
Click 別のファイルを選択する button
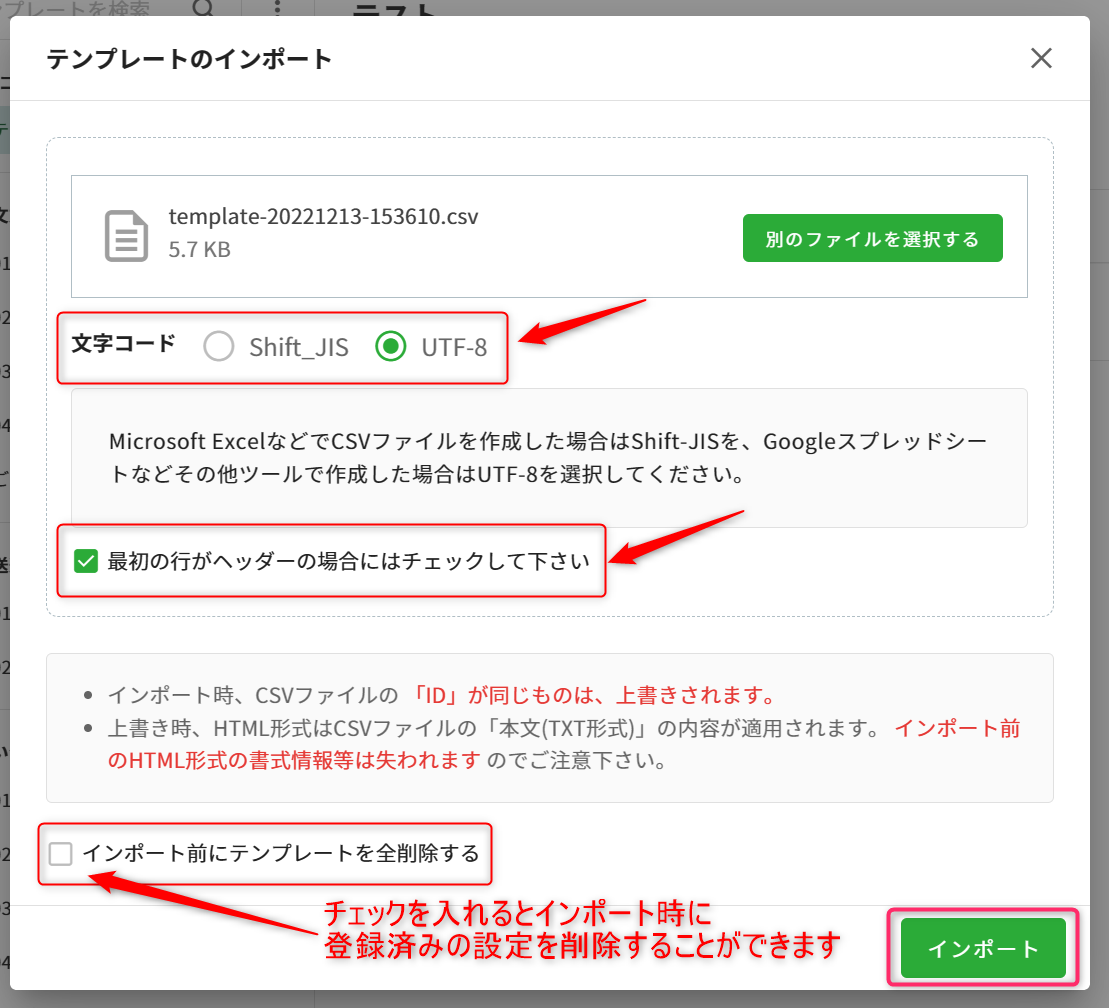click(x=872, y=238)
